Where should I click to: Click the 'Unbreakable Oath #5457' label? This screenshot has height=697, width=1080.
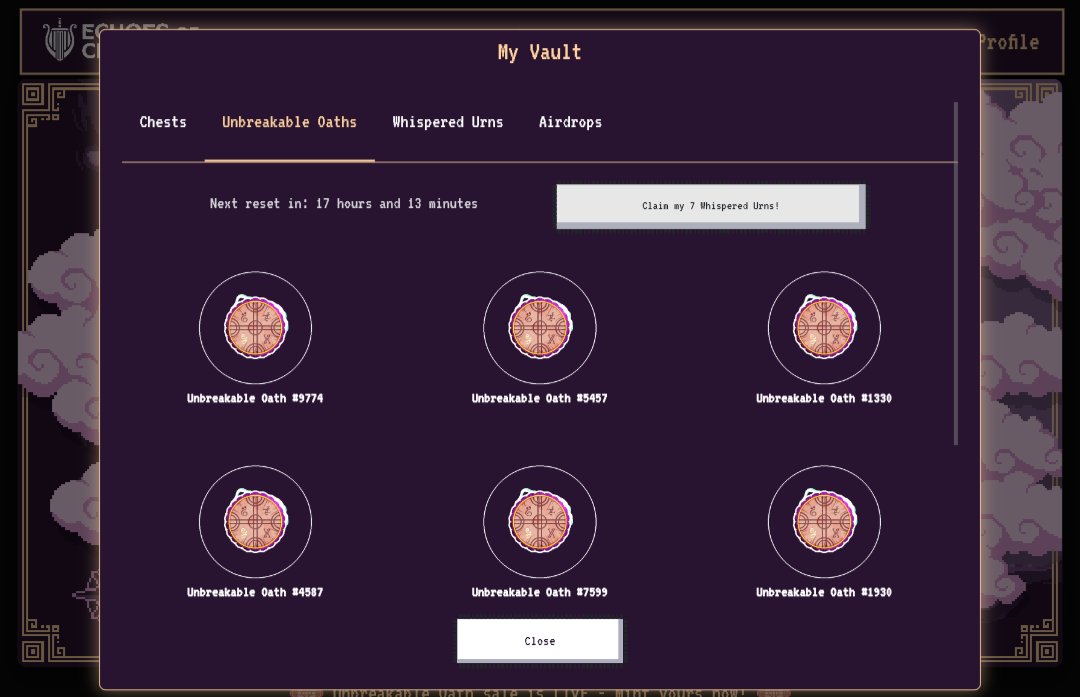pos(539,398)
